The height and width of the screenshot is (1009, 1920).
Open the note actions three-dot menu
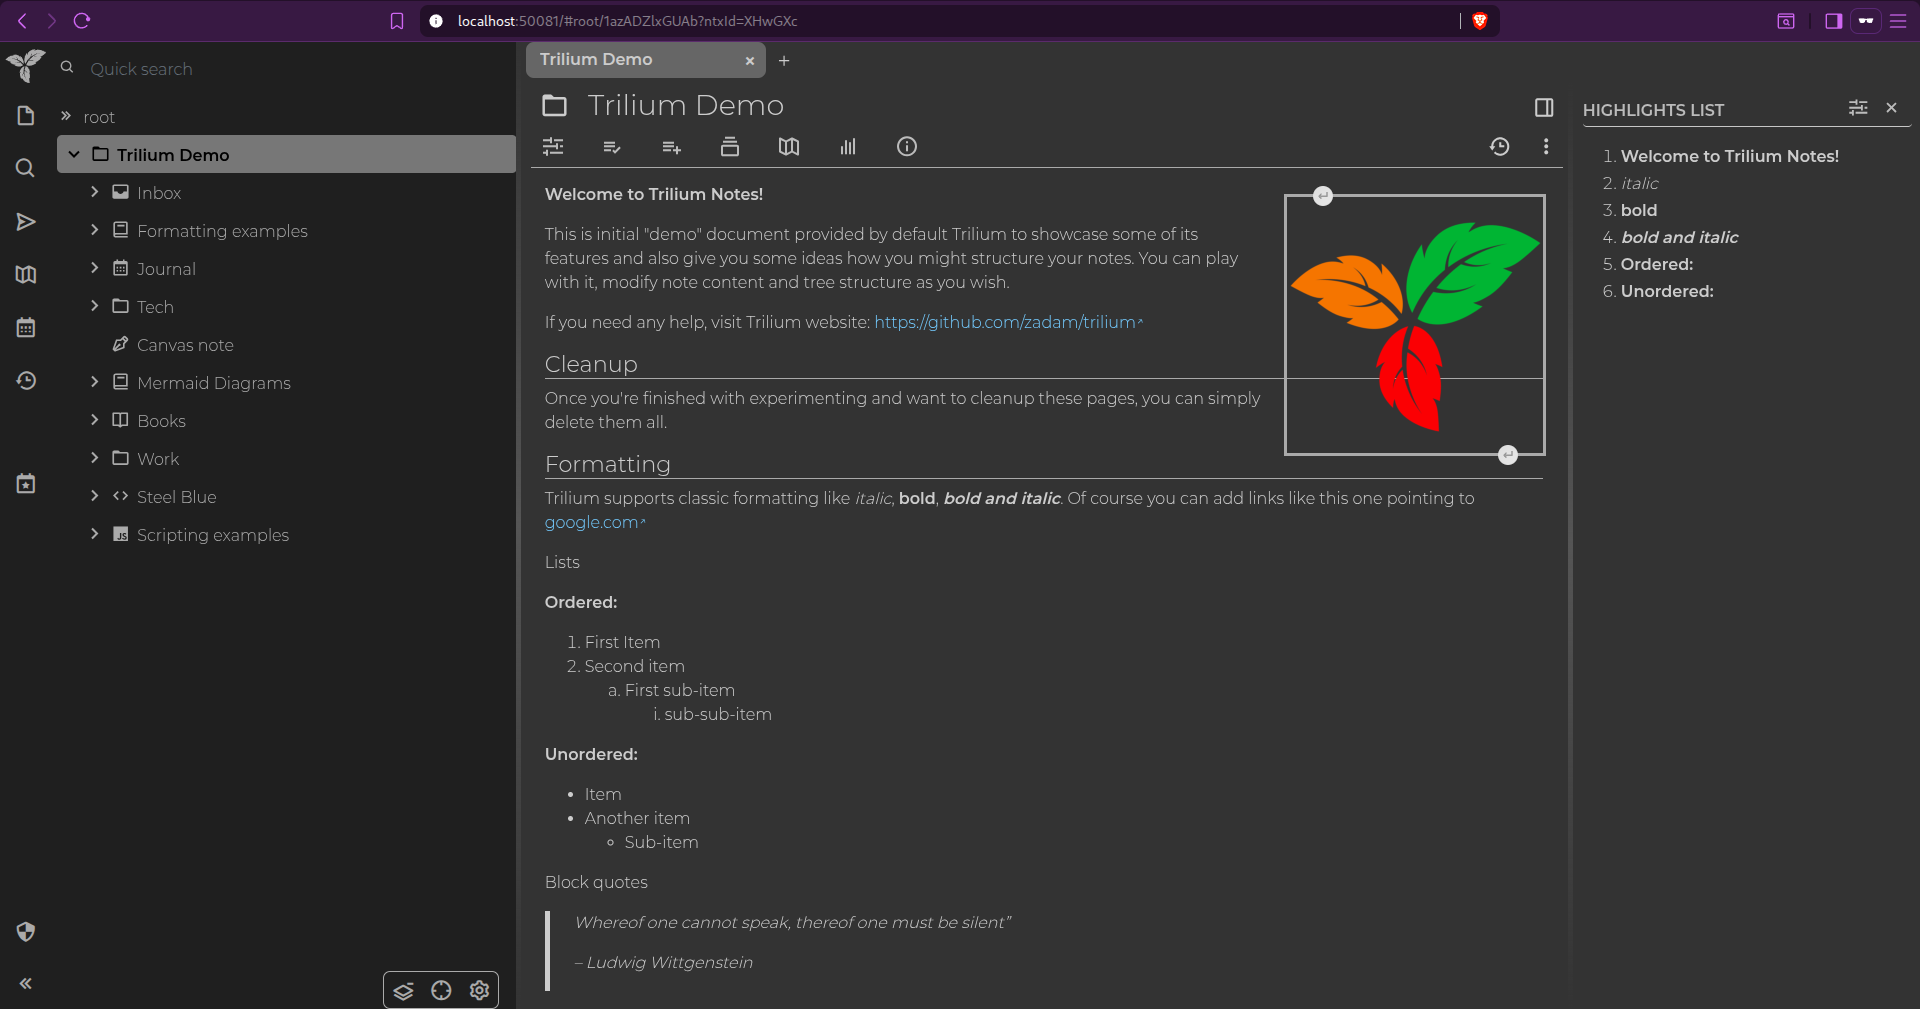[x=1546, y=147]
